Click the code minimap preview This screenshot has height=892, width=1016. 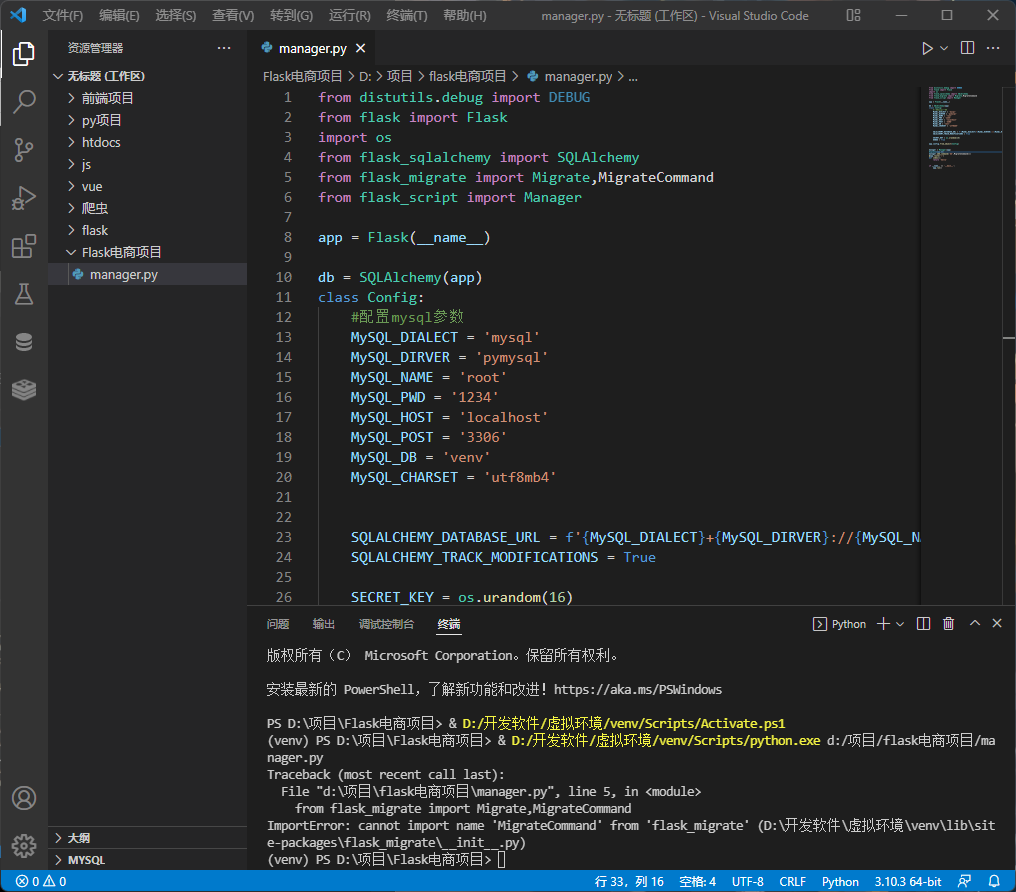coord(964,126)
